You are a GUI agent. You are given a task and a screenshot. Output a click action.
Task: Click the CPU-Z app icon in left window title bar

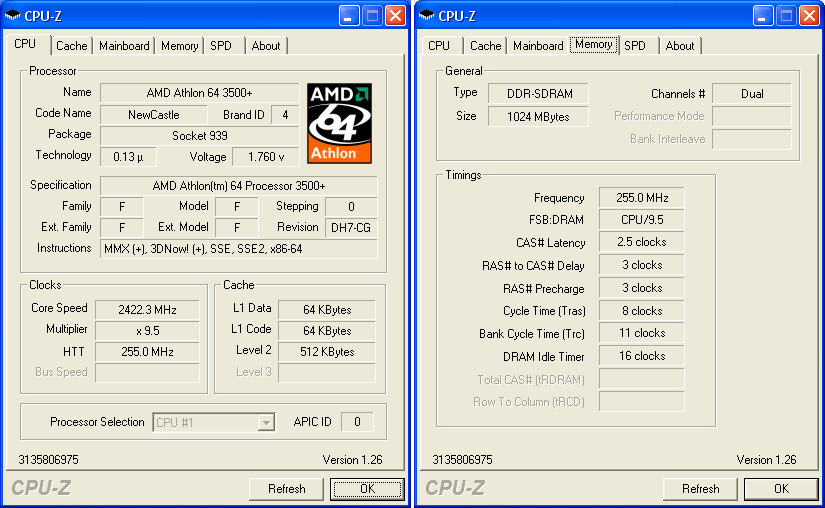point(13,16)
